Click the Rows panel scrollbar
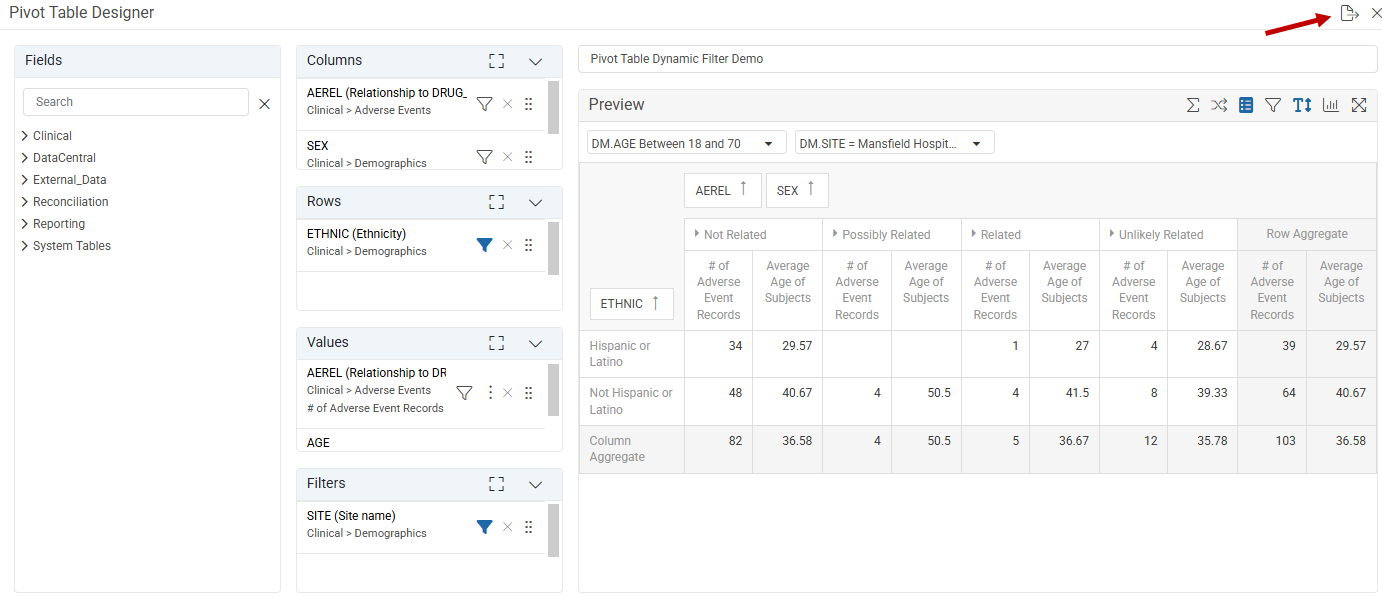 pos(553,248)
